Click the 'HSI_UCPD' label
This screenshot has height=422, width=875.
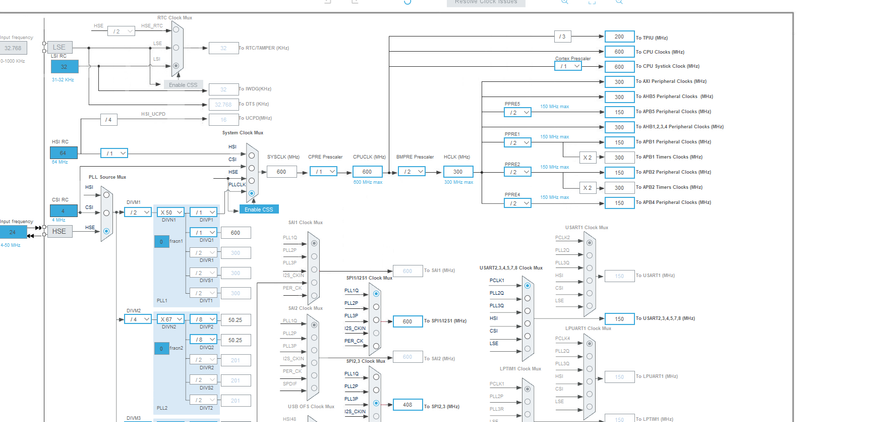pos(153,114)
